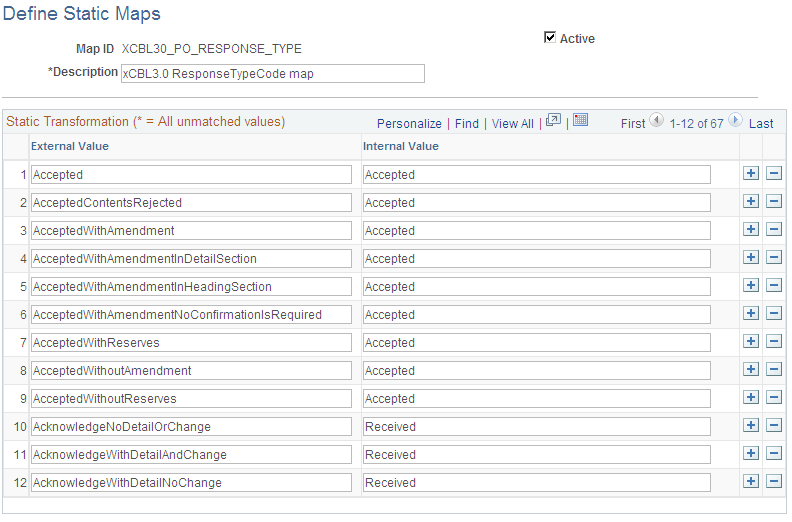Delete the AcknowledgeNoDetailOrChange row
792x522 pixels.
coord(774,425)
